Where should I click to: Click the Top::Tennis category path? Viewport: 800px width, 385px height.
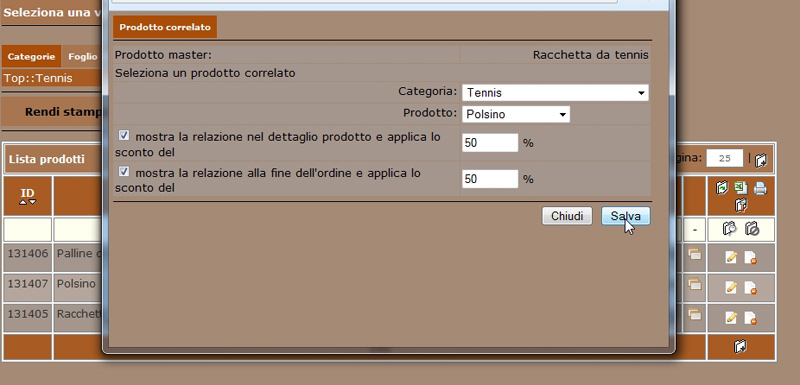(x=38, y=78)
